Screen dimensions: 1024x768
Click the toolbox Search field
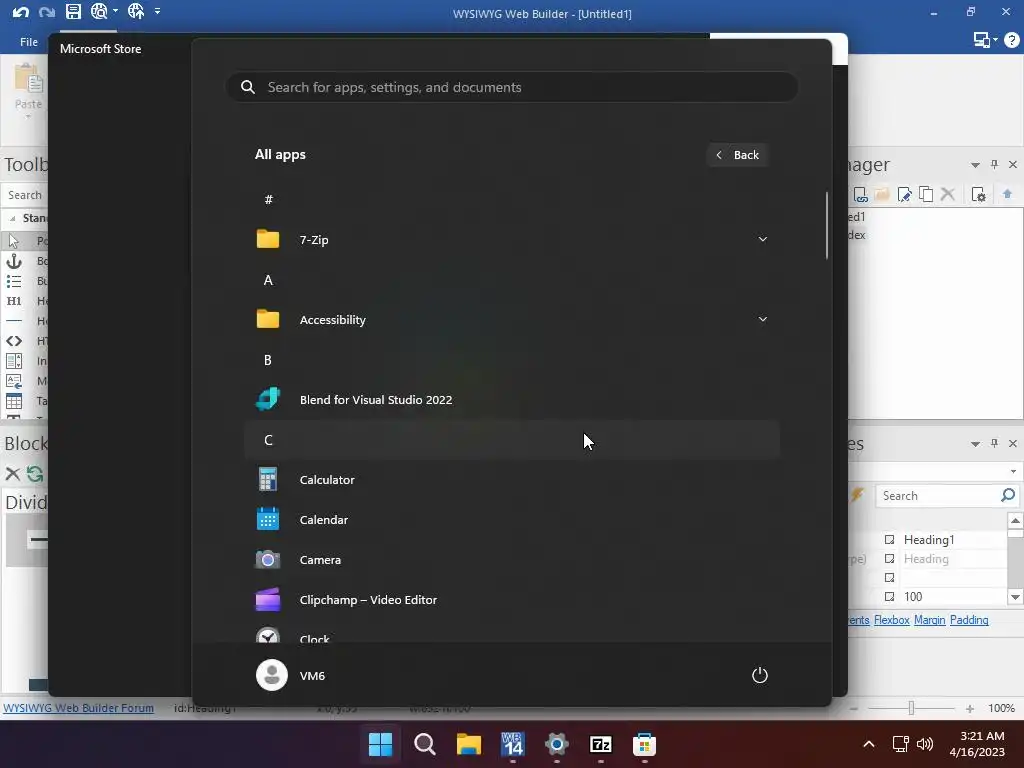(x=25, y=195)
